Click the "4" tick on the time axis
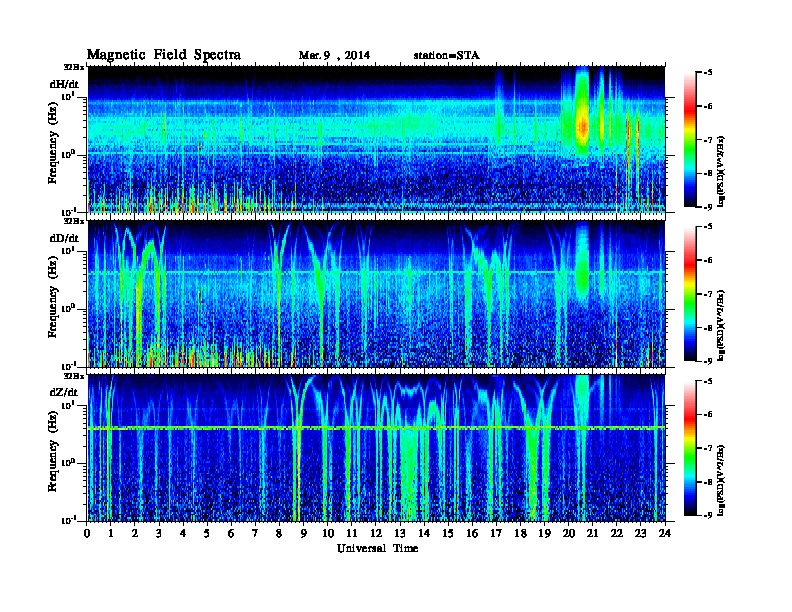Screen dimensions: 792x612 pyautogui.click(x=183, y=533)
